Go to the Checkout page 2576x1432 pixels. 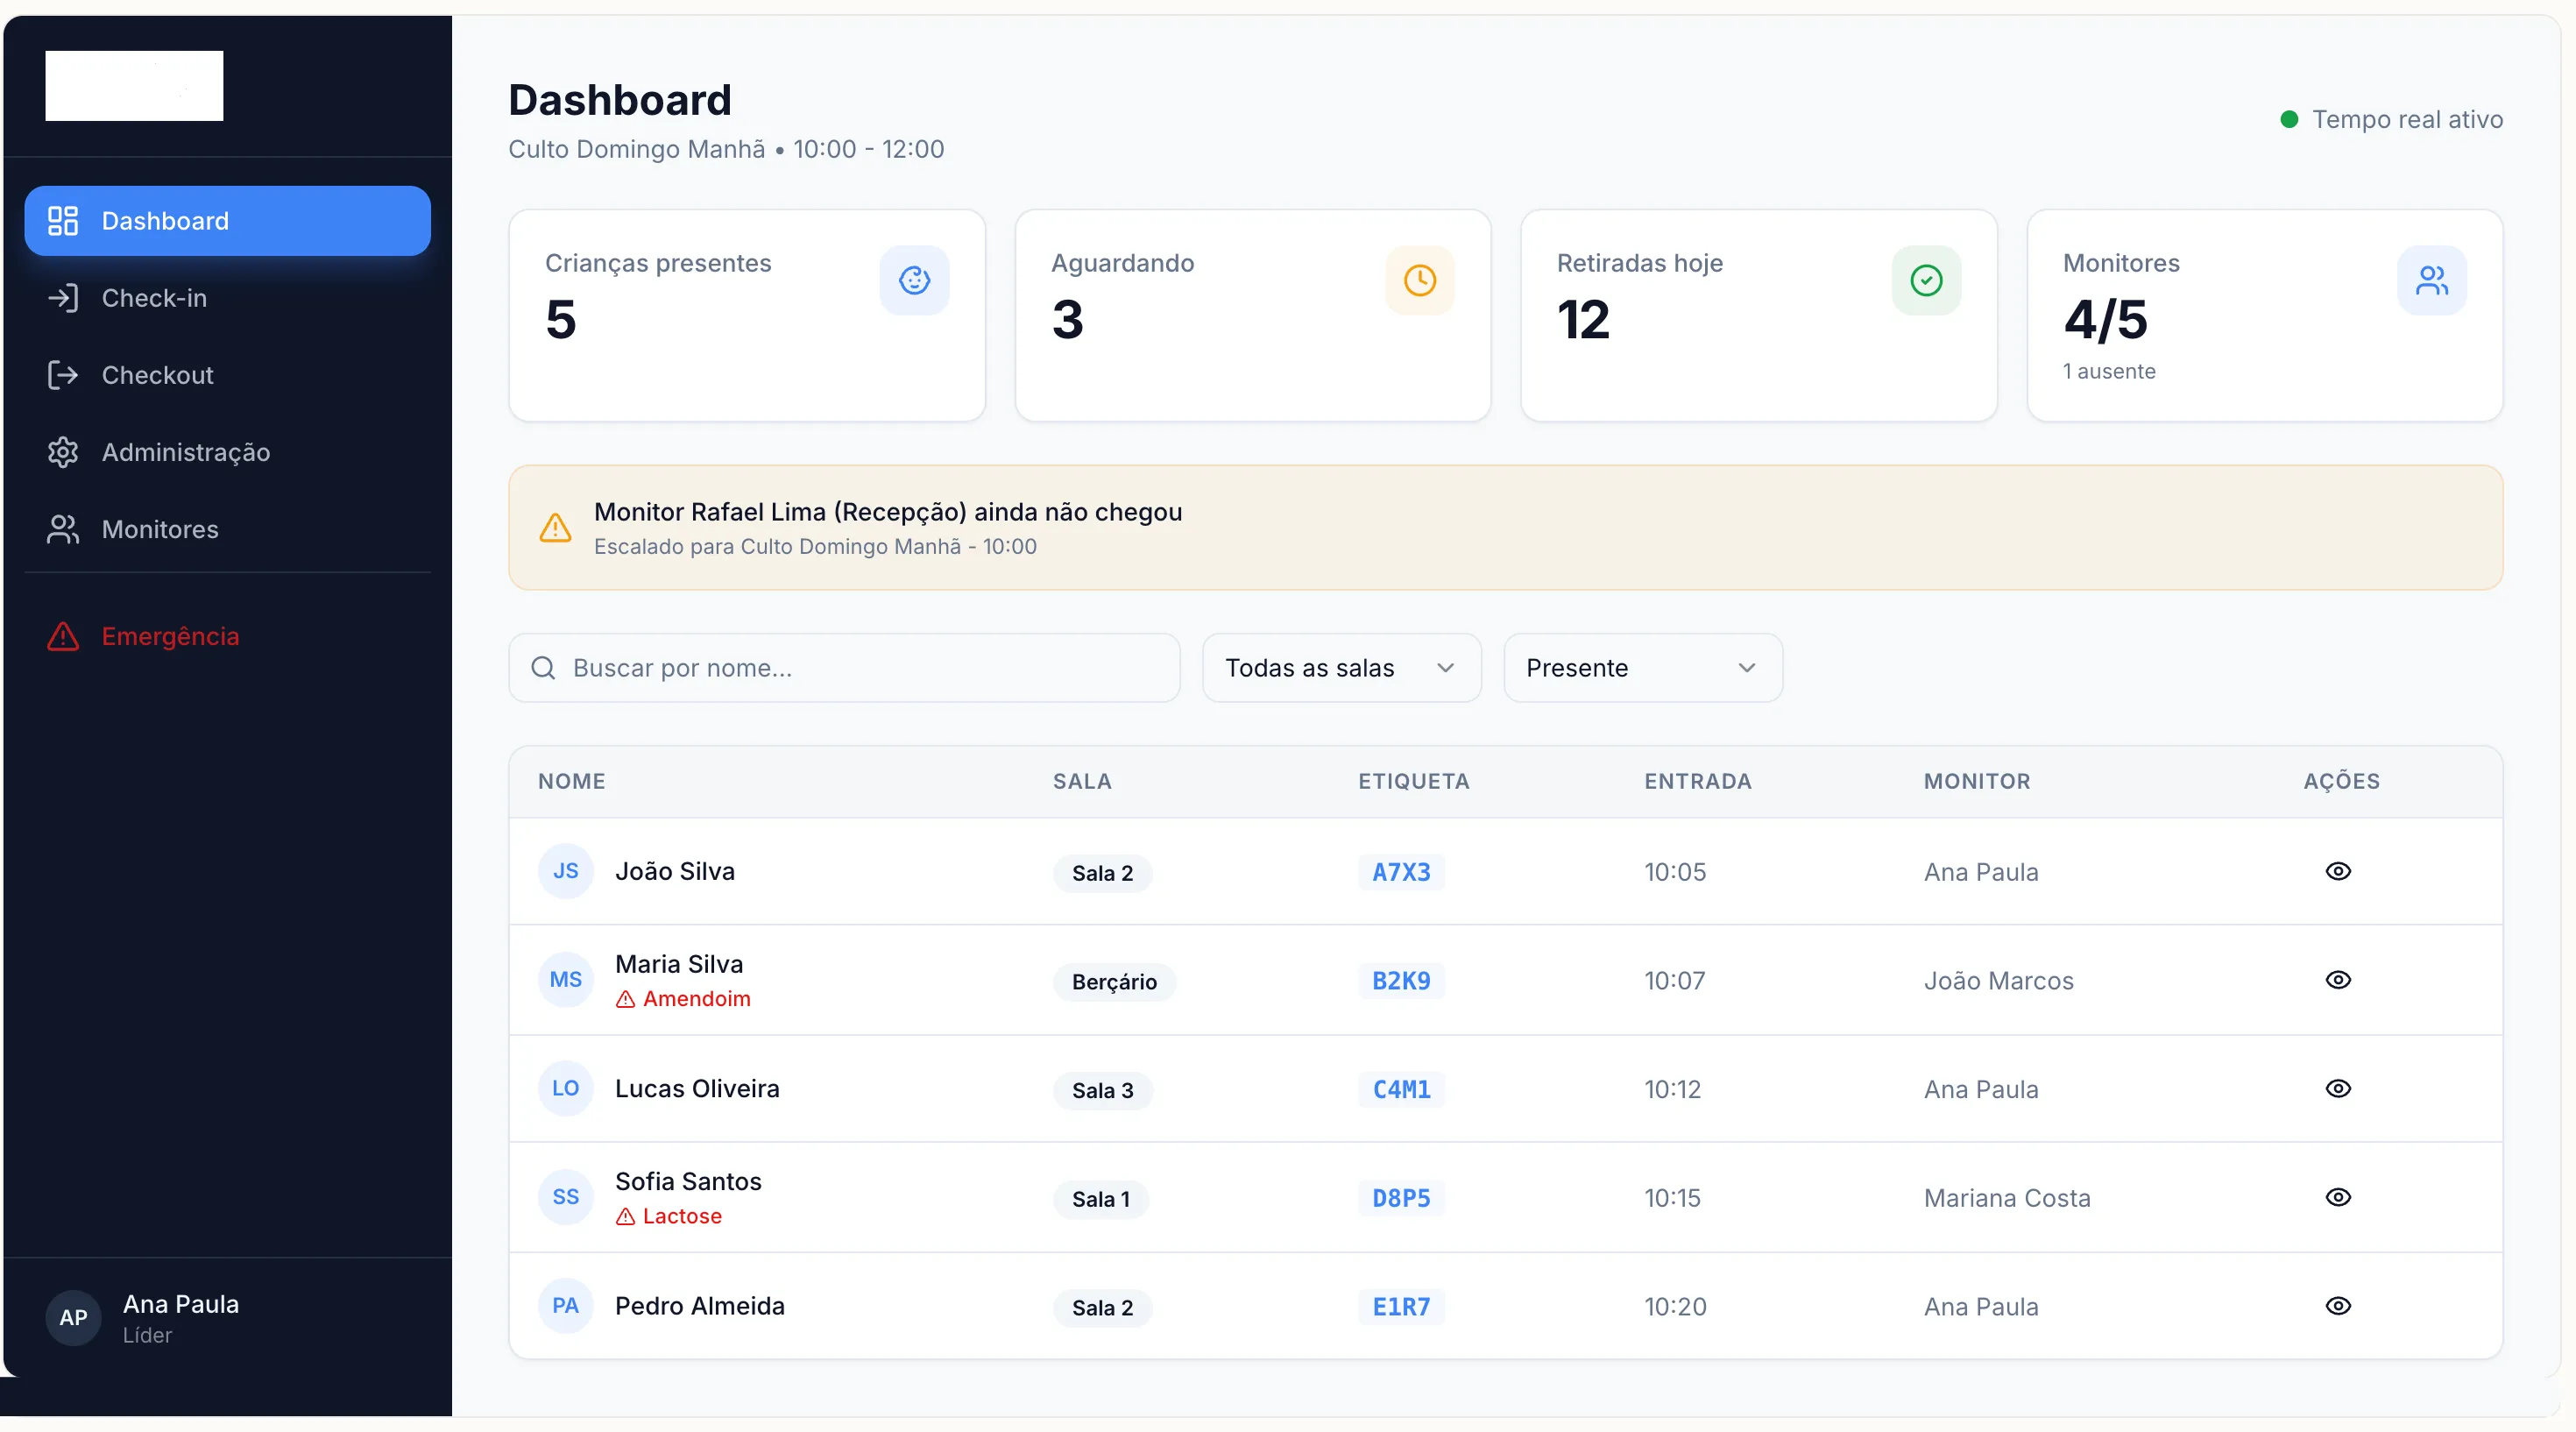coord(157,375)
